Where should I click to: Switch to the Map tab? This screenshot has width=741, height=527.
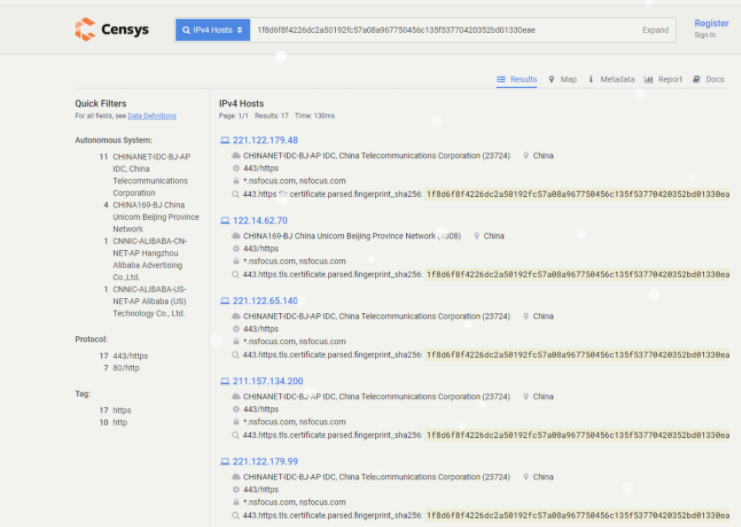click(x=562, y=79)
